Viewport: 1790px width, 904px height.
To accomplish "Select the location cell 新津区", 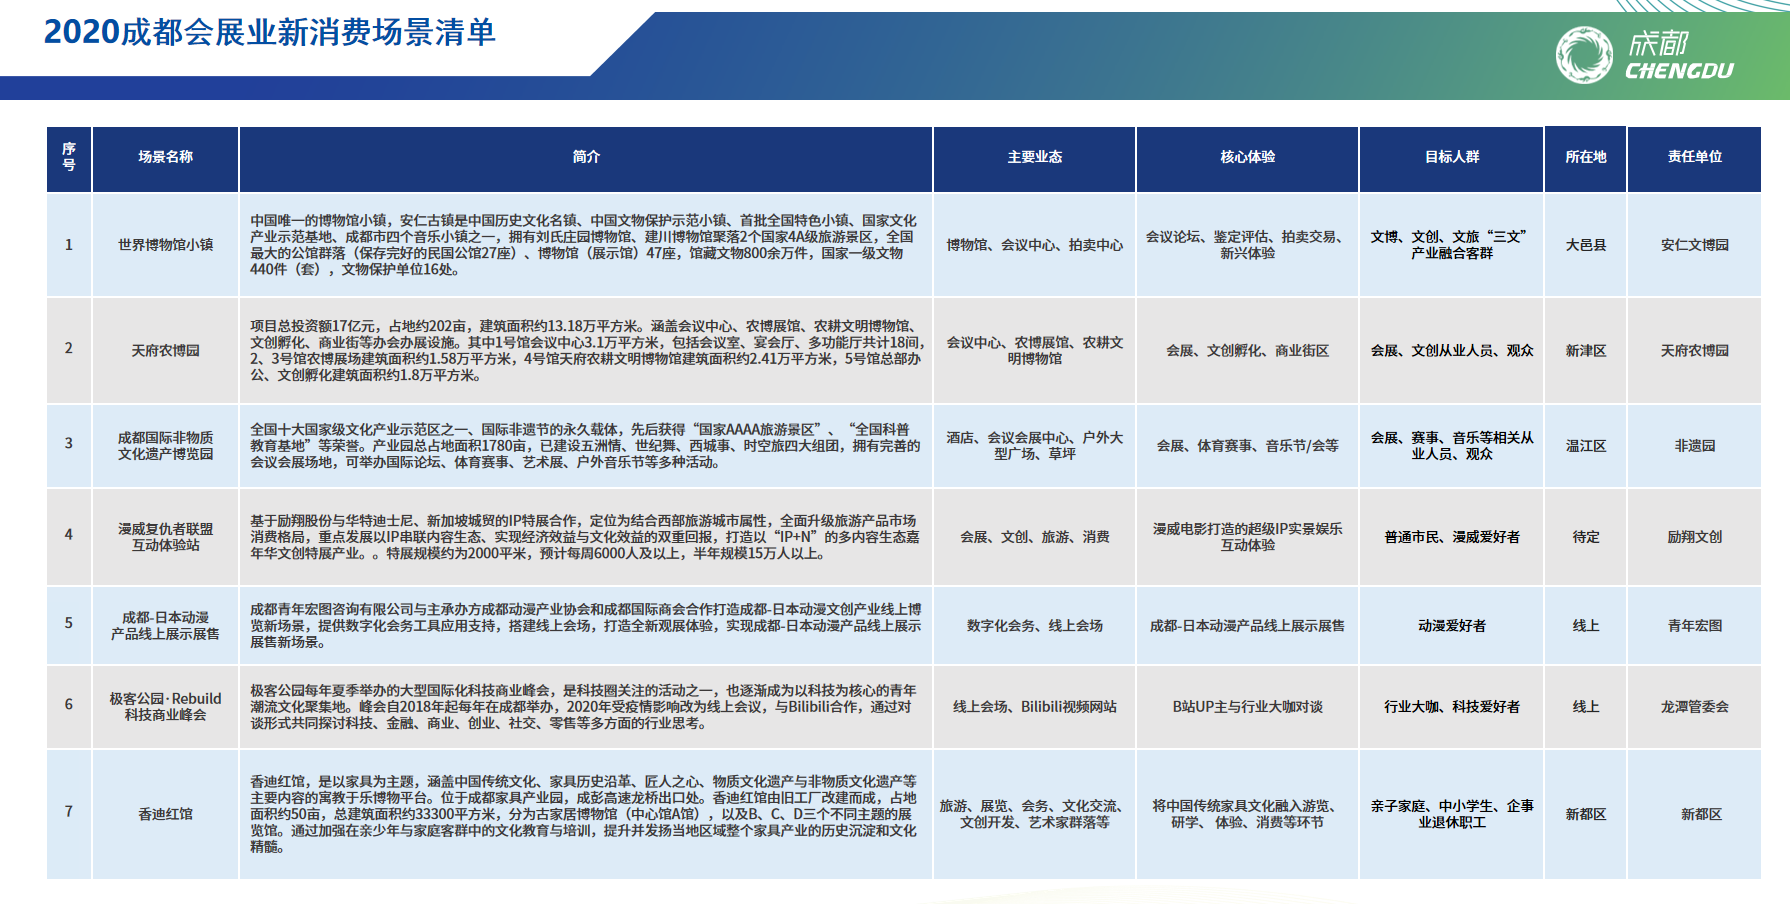I will (x=1586, y=351).
